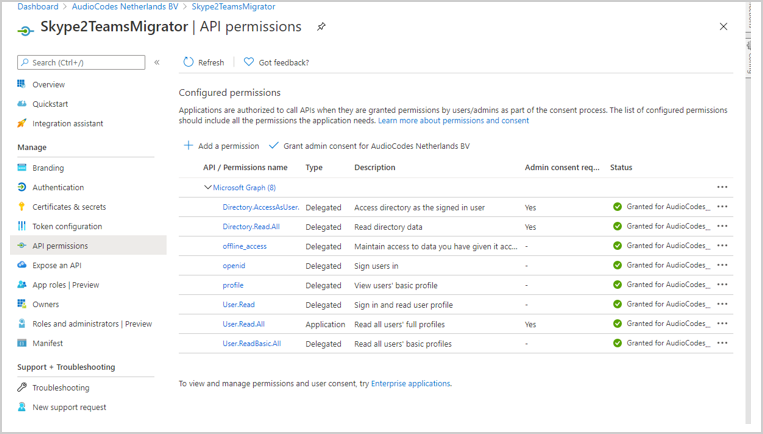
Task: Open the ellipsis menu for Microsoft Graph group
Action: point(722,187)
